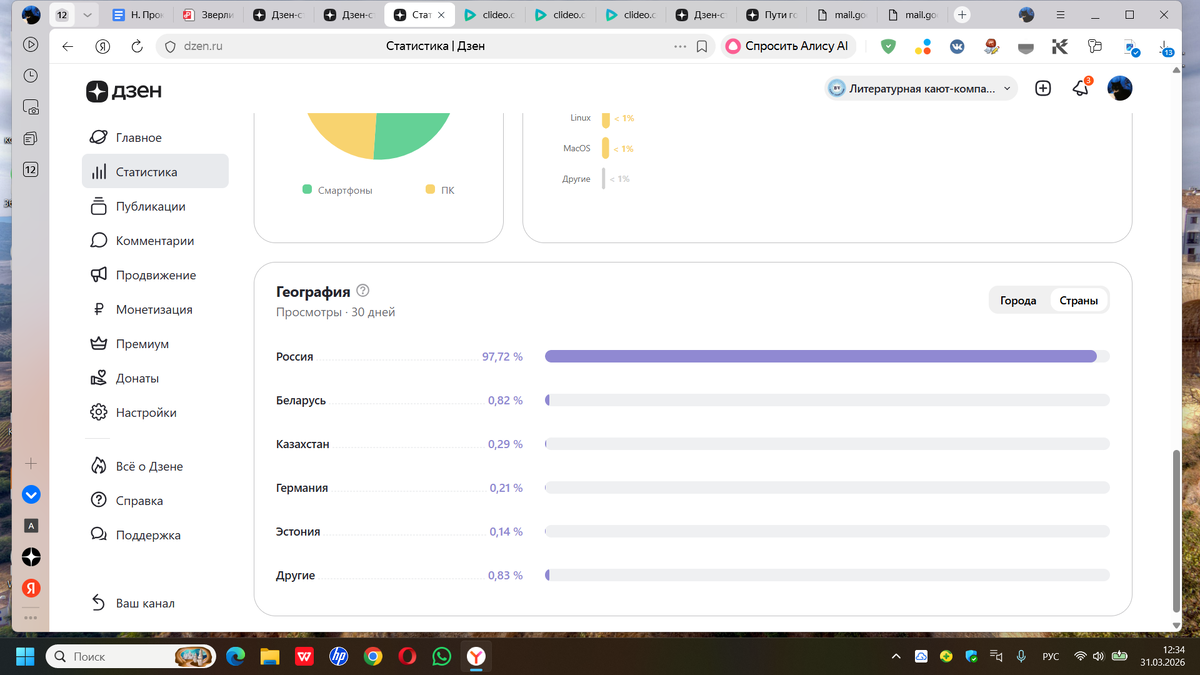Click the Эстония country row label
Screen dimensions: 1200x675
pyautogui.click(x=298, y=532)
